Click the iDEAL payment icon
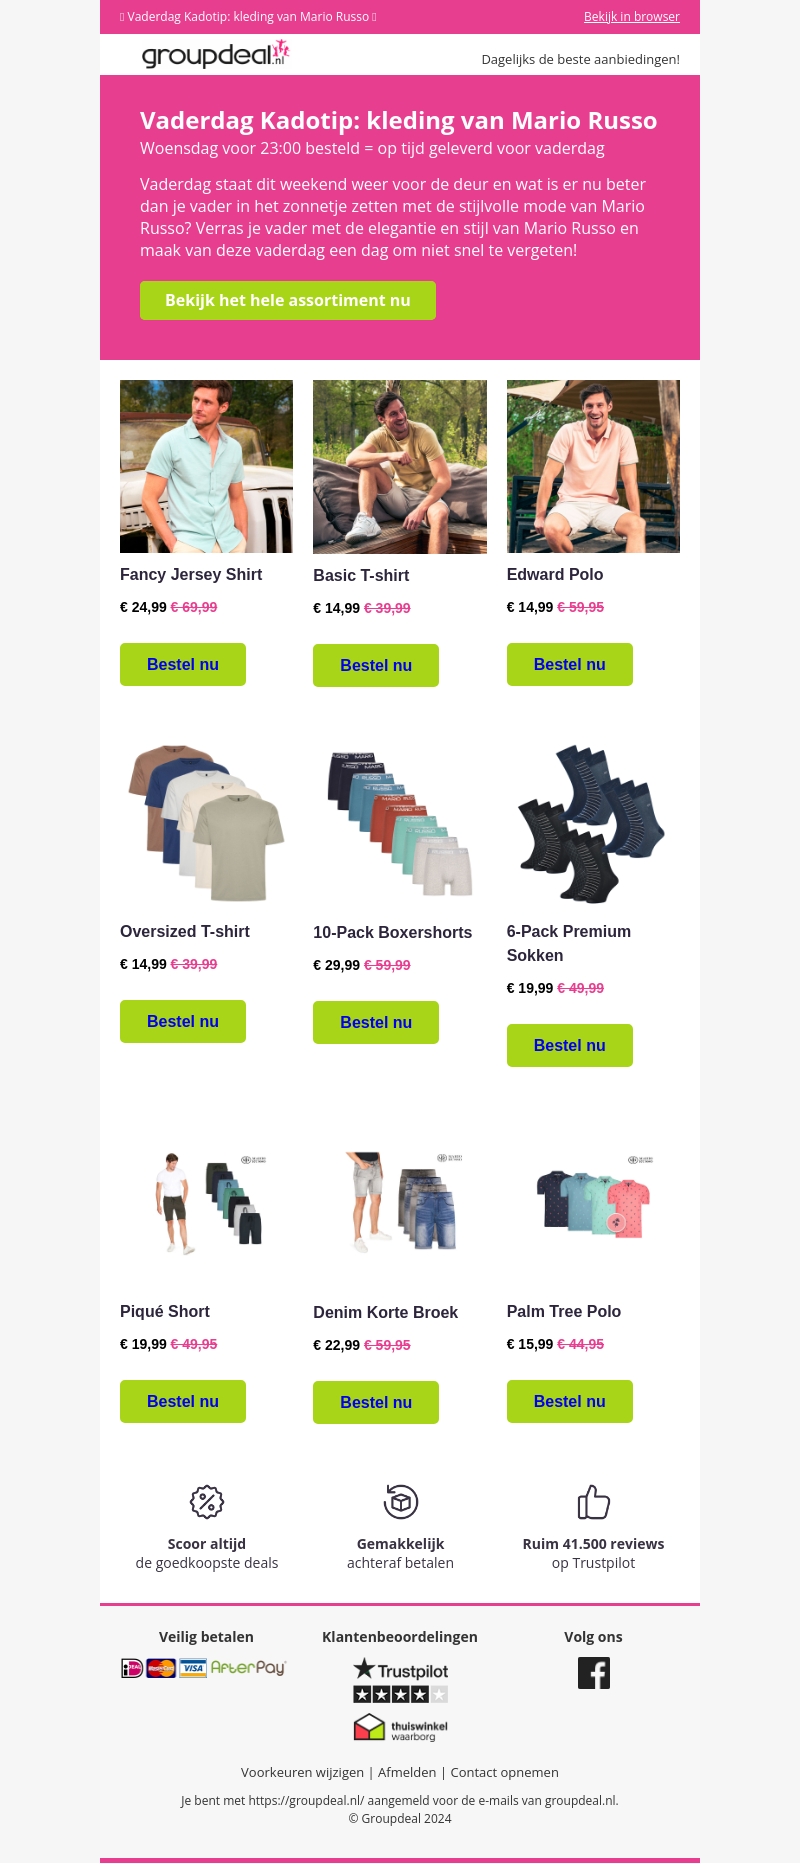Viewport: 800px width, 1864px height. (132, 1667)
